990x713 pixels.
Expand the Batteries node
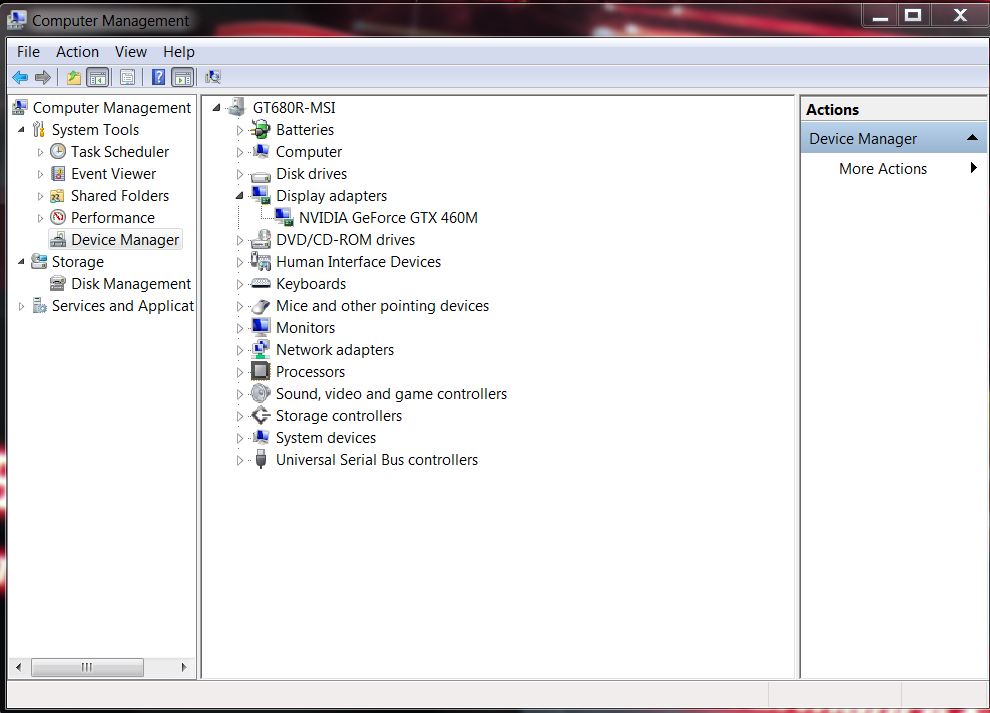click(239, 130)
